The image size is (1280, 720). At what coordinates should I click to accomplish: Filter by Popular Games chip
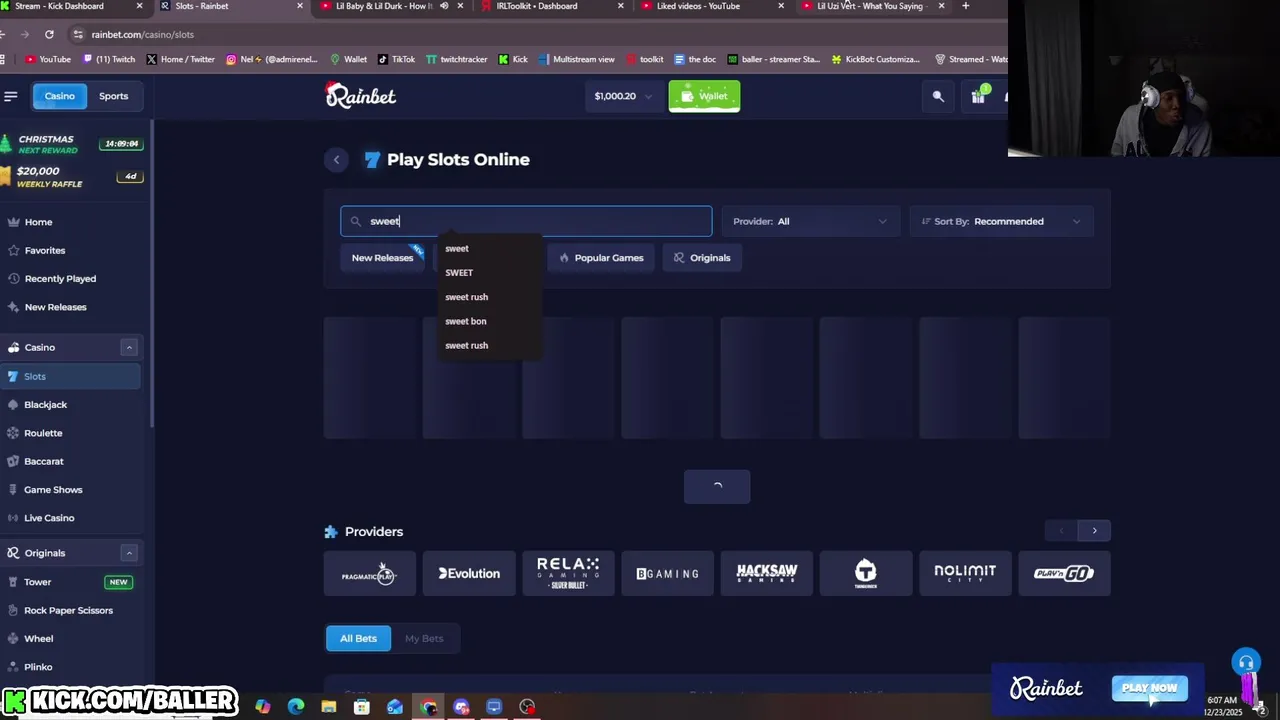point(601,258)
